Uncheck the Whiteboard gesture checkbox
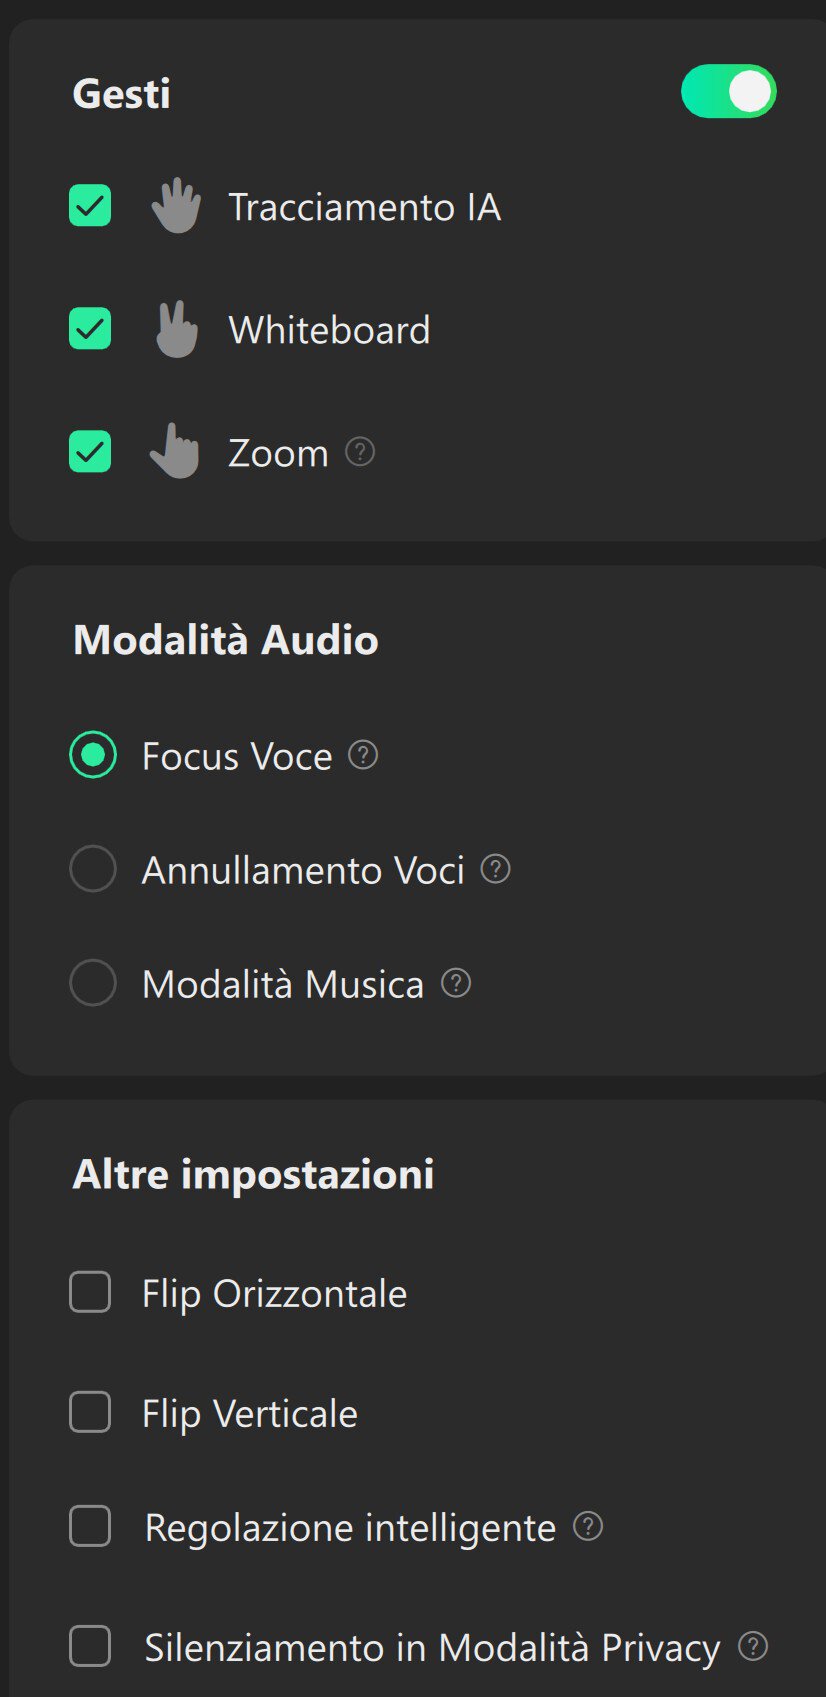The width and height of the screenshot is (826, 1697). pos(90,329)
